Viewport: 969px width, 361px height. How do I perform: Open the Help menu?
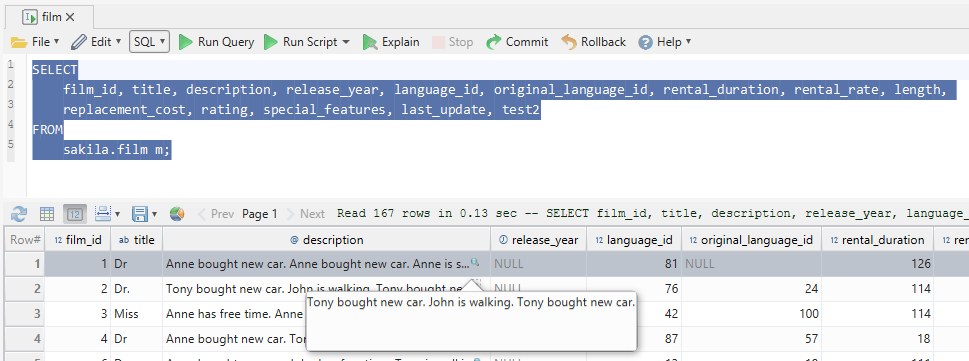[x=664, y=42]
